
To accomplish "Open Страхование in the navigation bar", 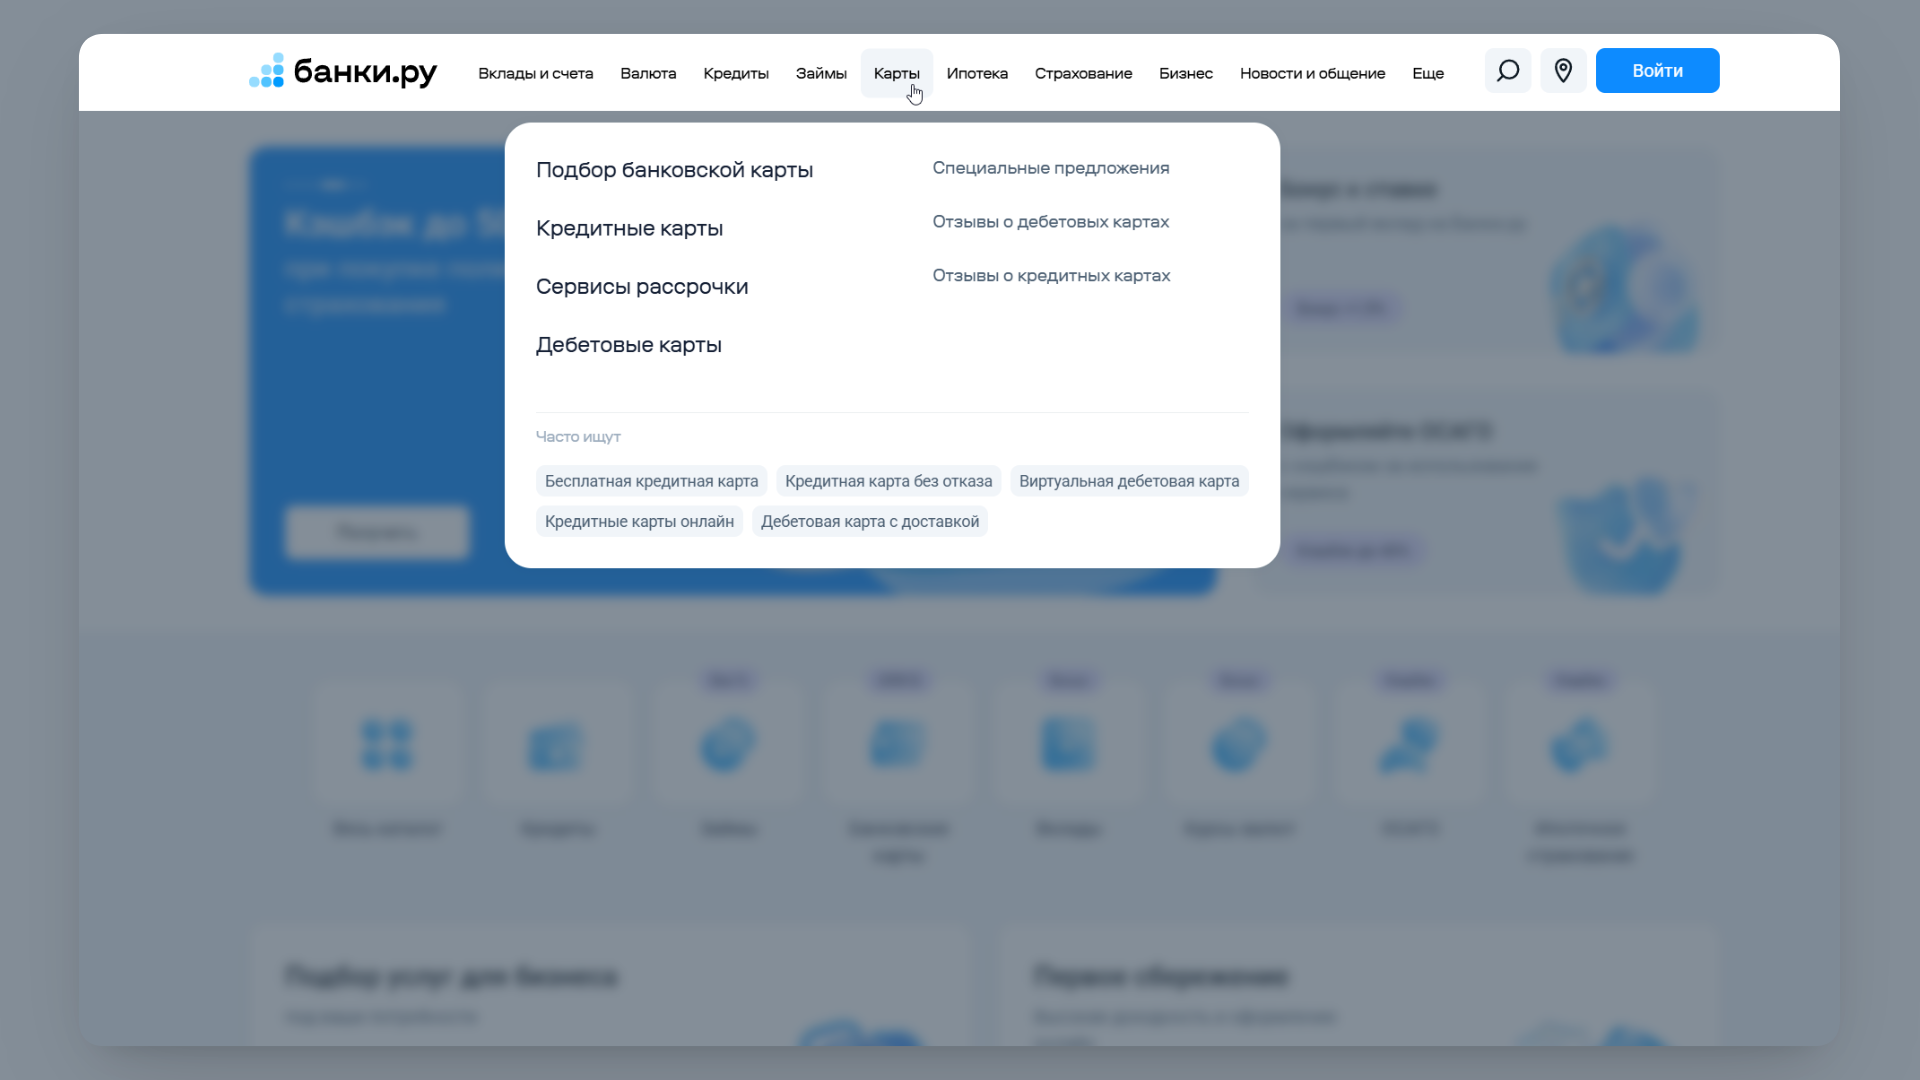I will point(1083,73).
